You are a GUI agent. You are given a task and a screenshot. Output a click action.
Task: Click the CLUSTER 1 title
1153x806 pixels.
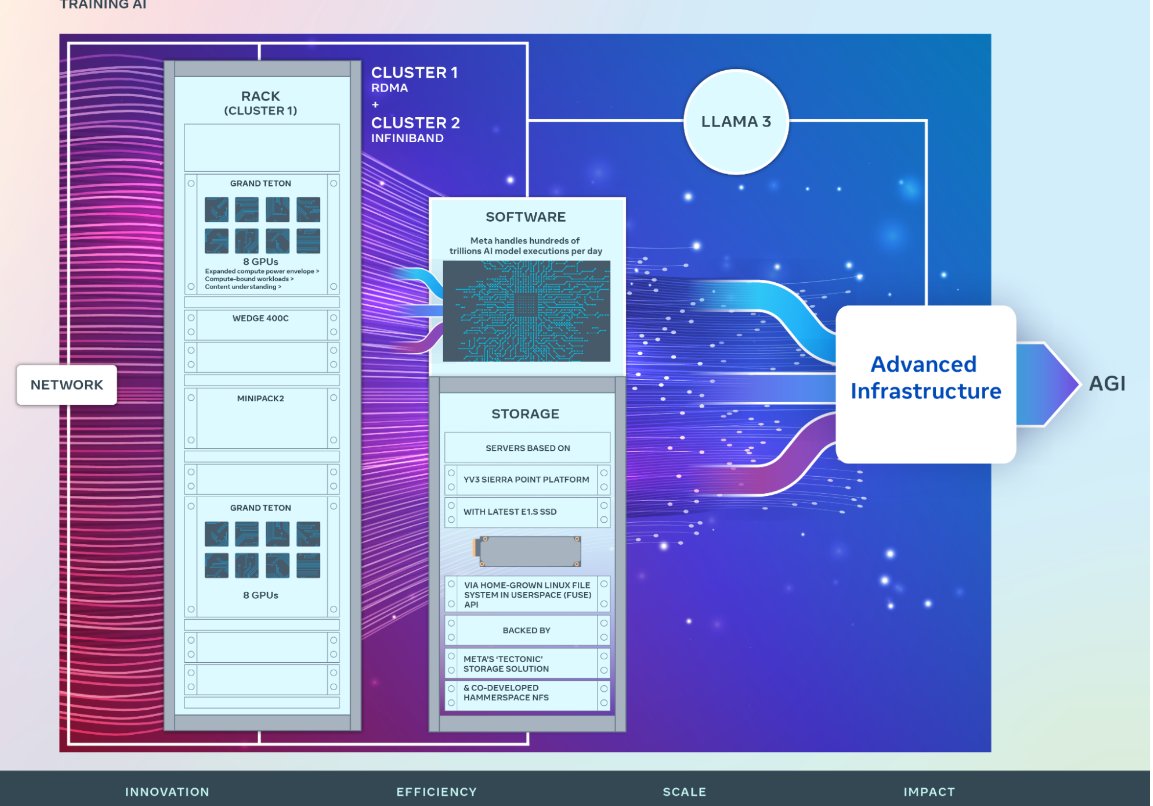(x=414, y=73)
